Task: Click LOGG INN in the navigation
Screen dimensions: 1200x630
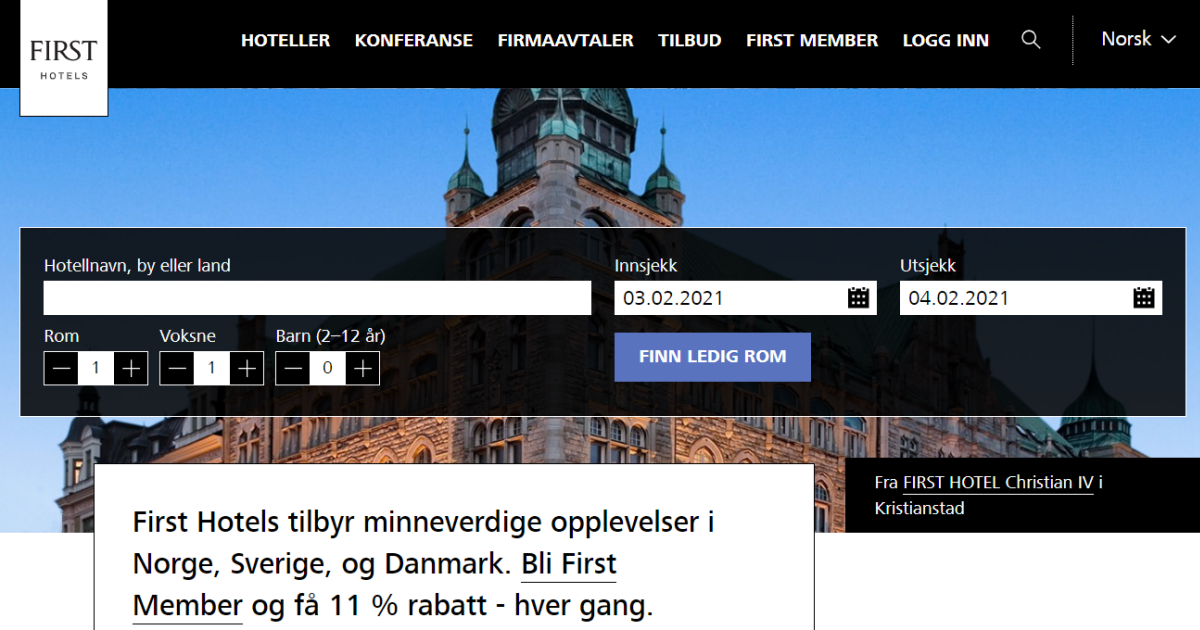Action: 945,40
